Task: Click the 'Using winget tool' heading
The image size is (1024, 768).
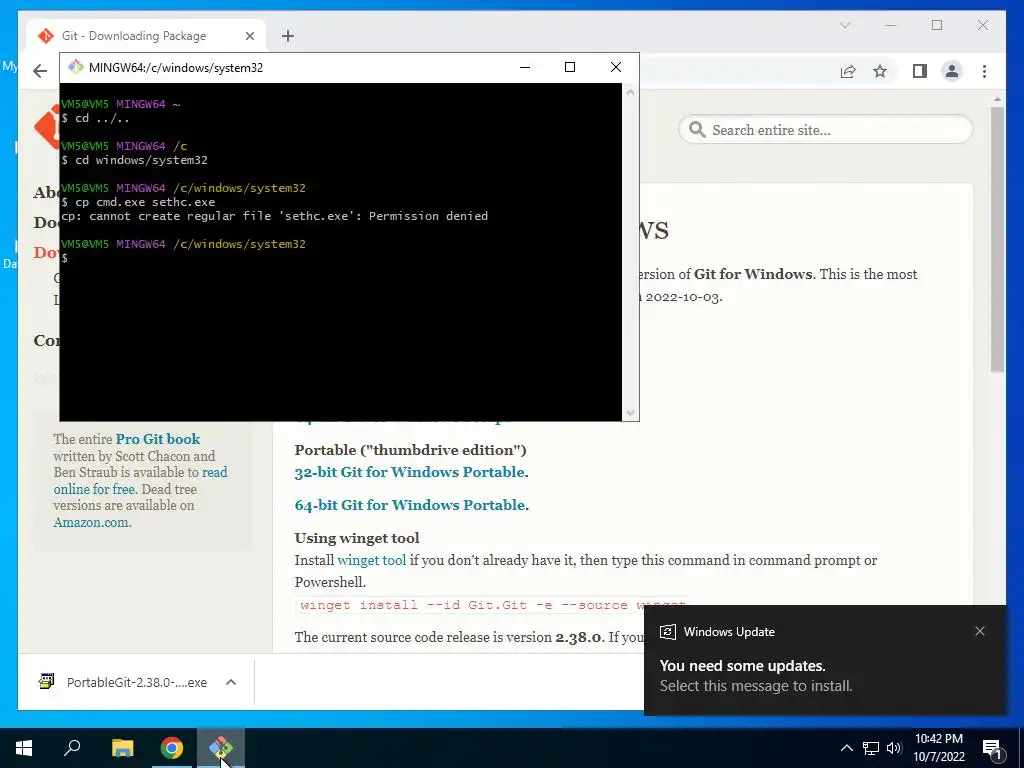Action: click(x=357, y=538)
